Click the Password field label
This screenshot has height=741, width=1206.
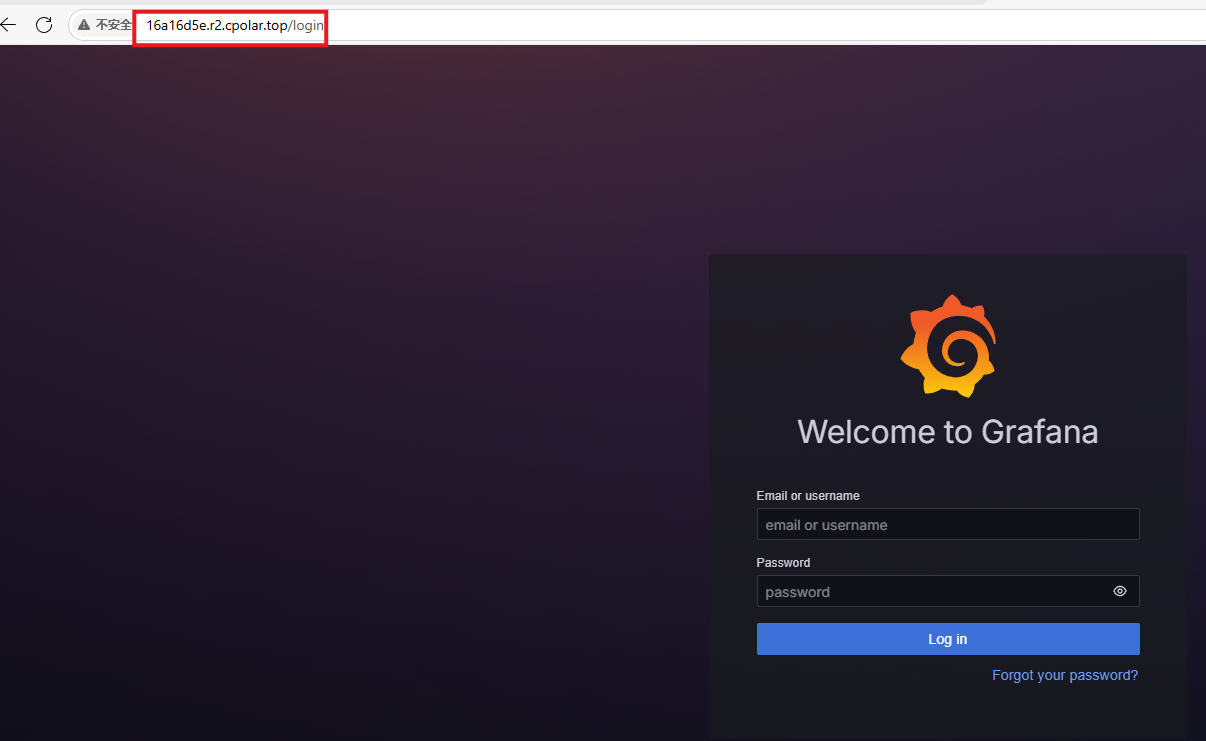[783, 563]
